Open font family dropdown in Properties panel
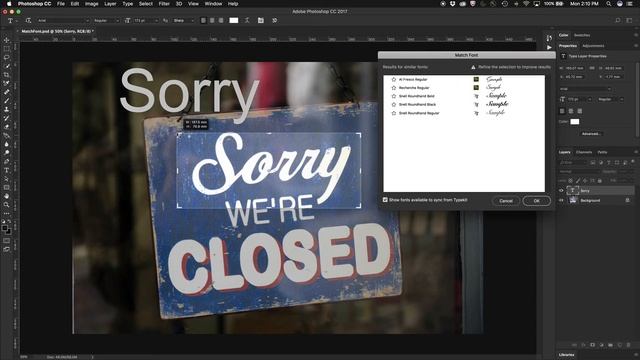 click(x=585, y=89)
